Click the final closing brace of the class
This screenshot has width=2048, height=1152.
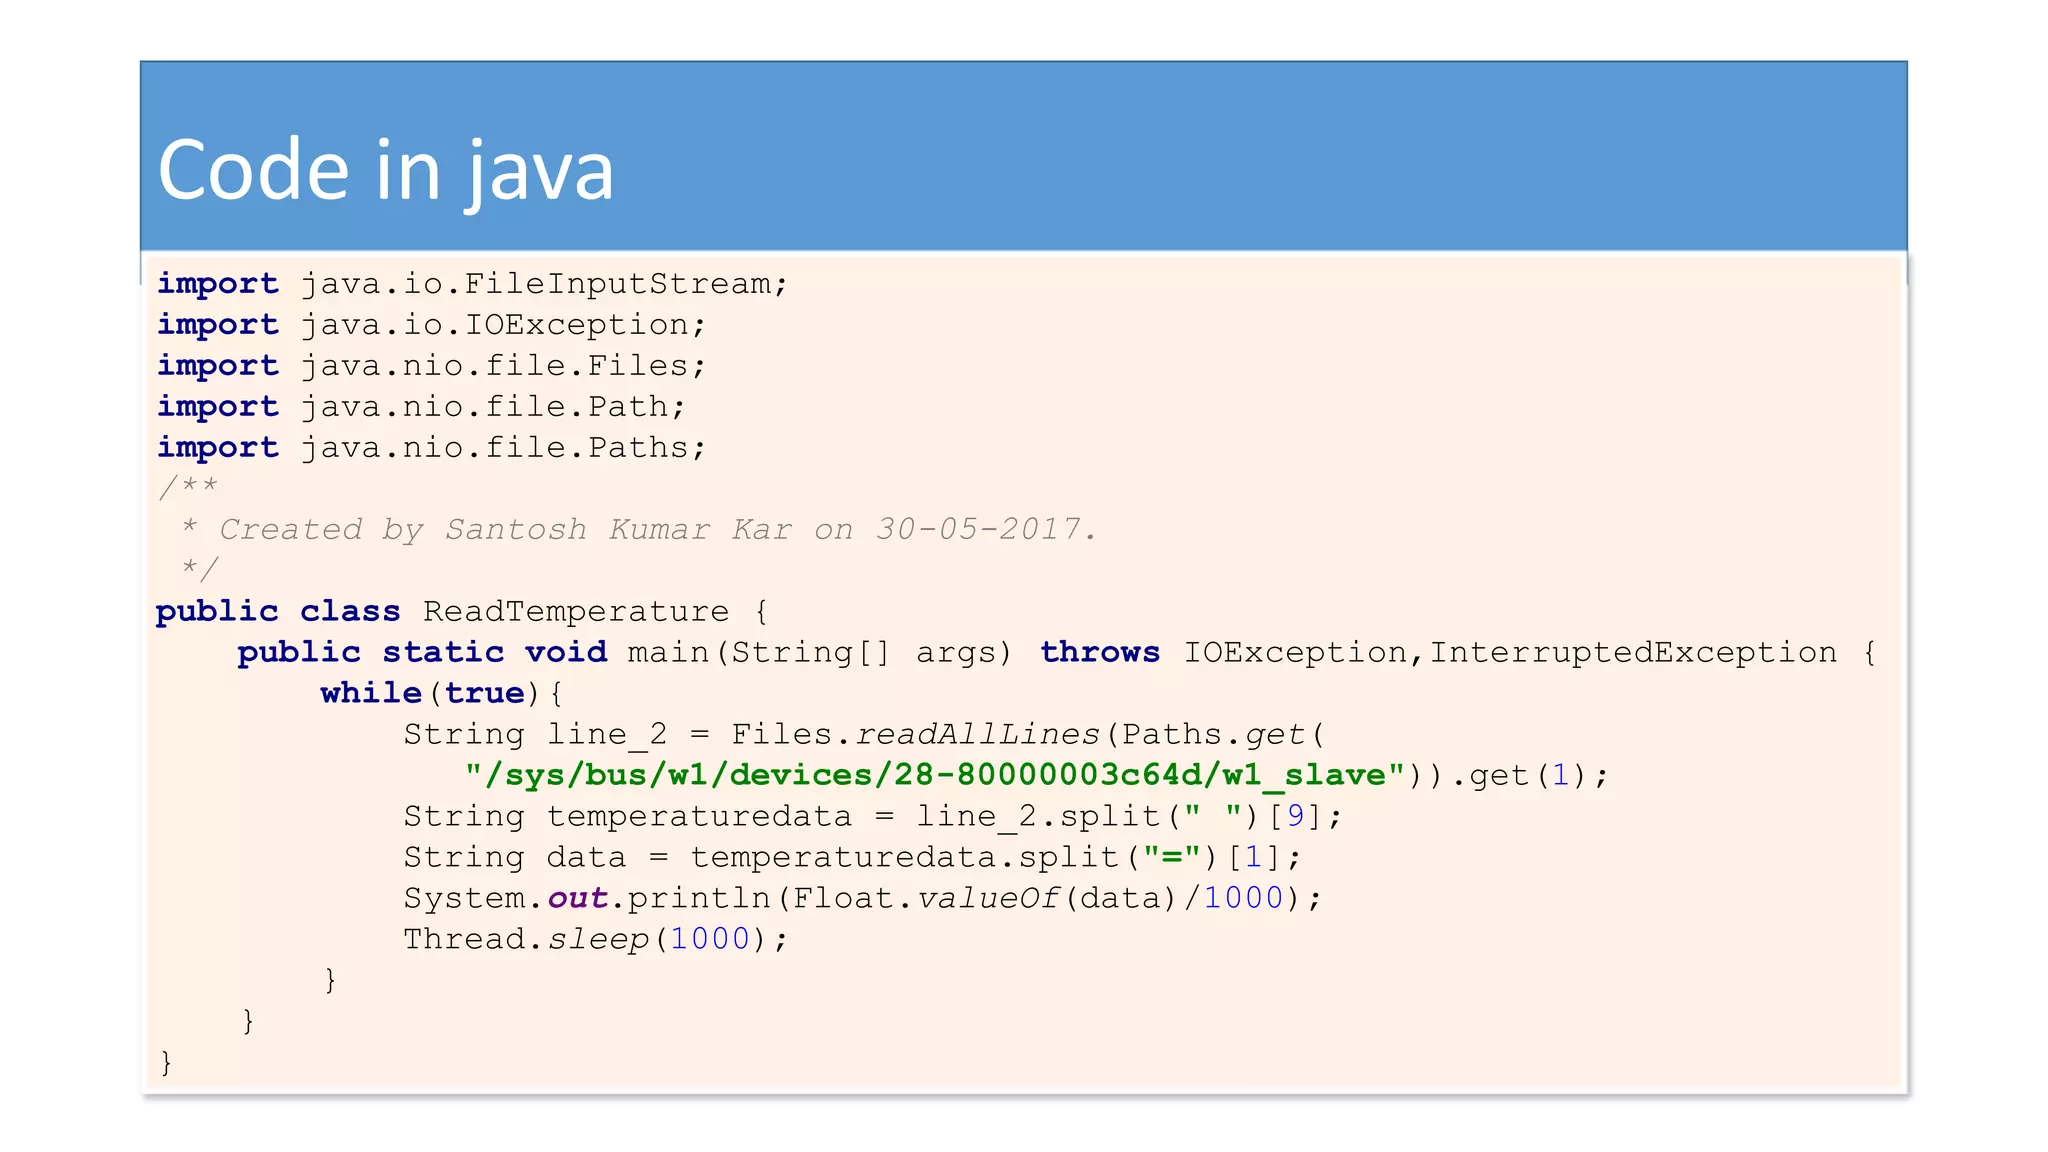tap(166, 1062)
